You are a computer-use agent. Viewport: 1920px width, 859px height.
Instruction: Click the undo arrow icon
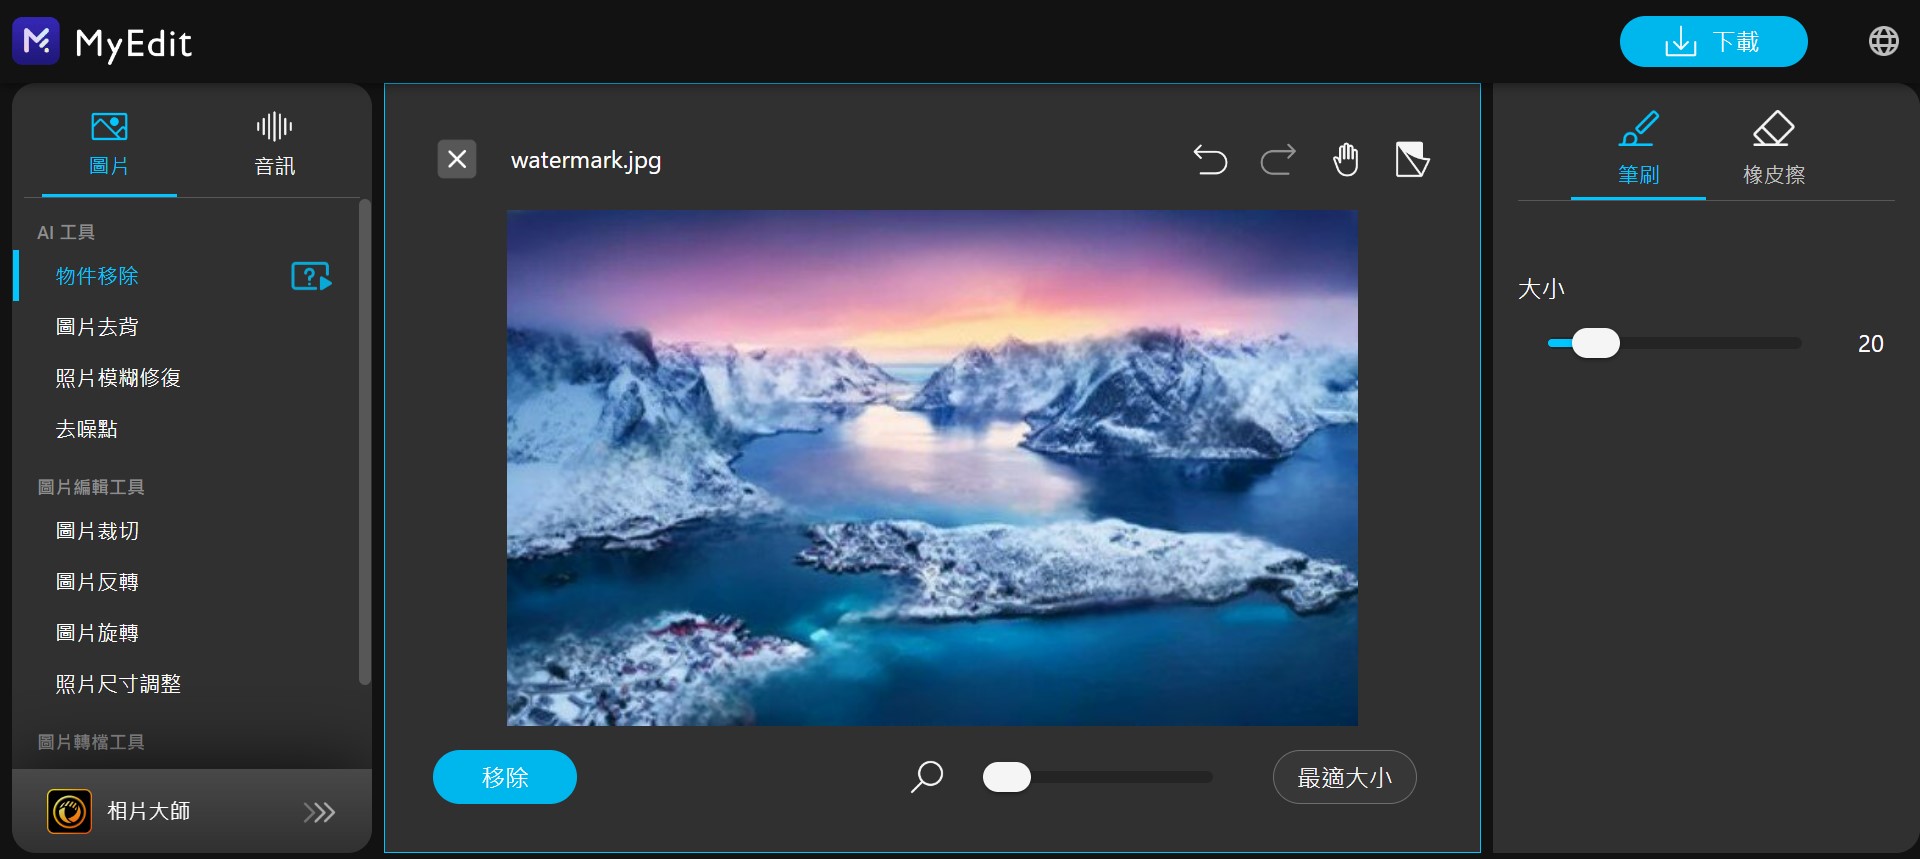click(1210, 160)
